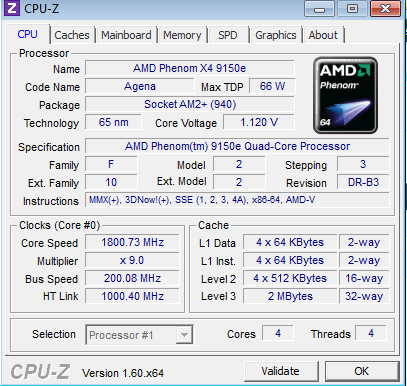Show the About tab
This screenshot has height=386, width=407.
323,35
